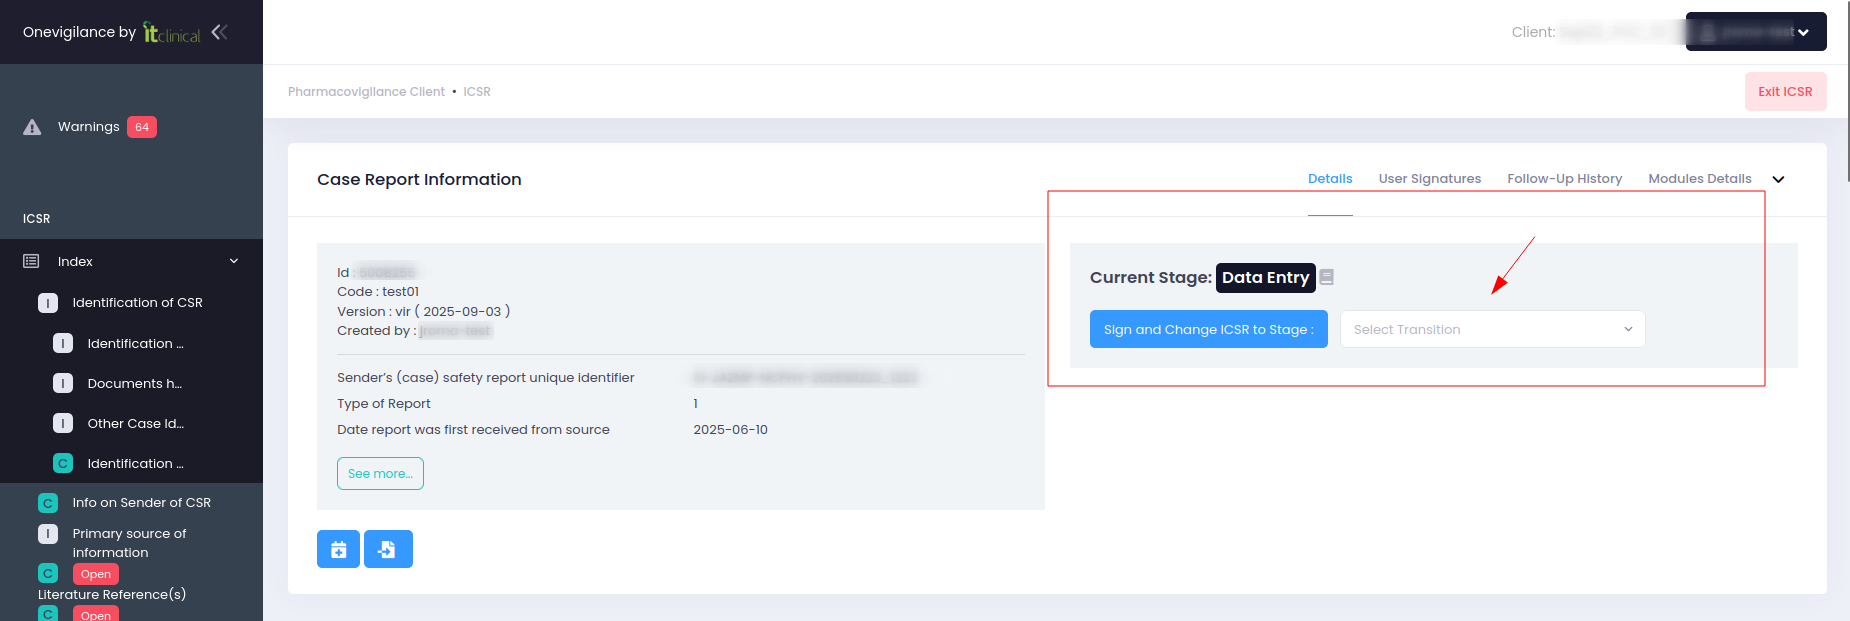This screenshot has height=621, width=1850.
Task: Open the Select Transition dropdown
Action: (1492, 329)
